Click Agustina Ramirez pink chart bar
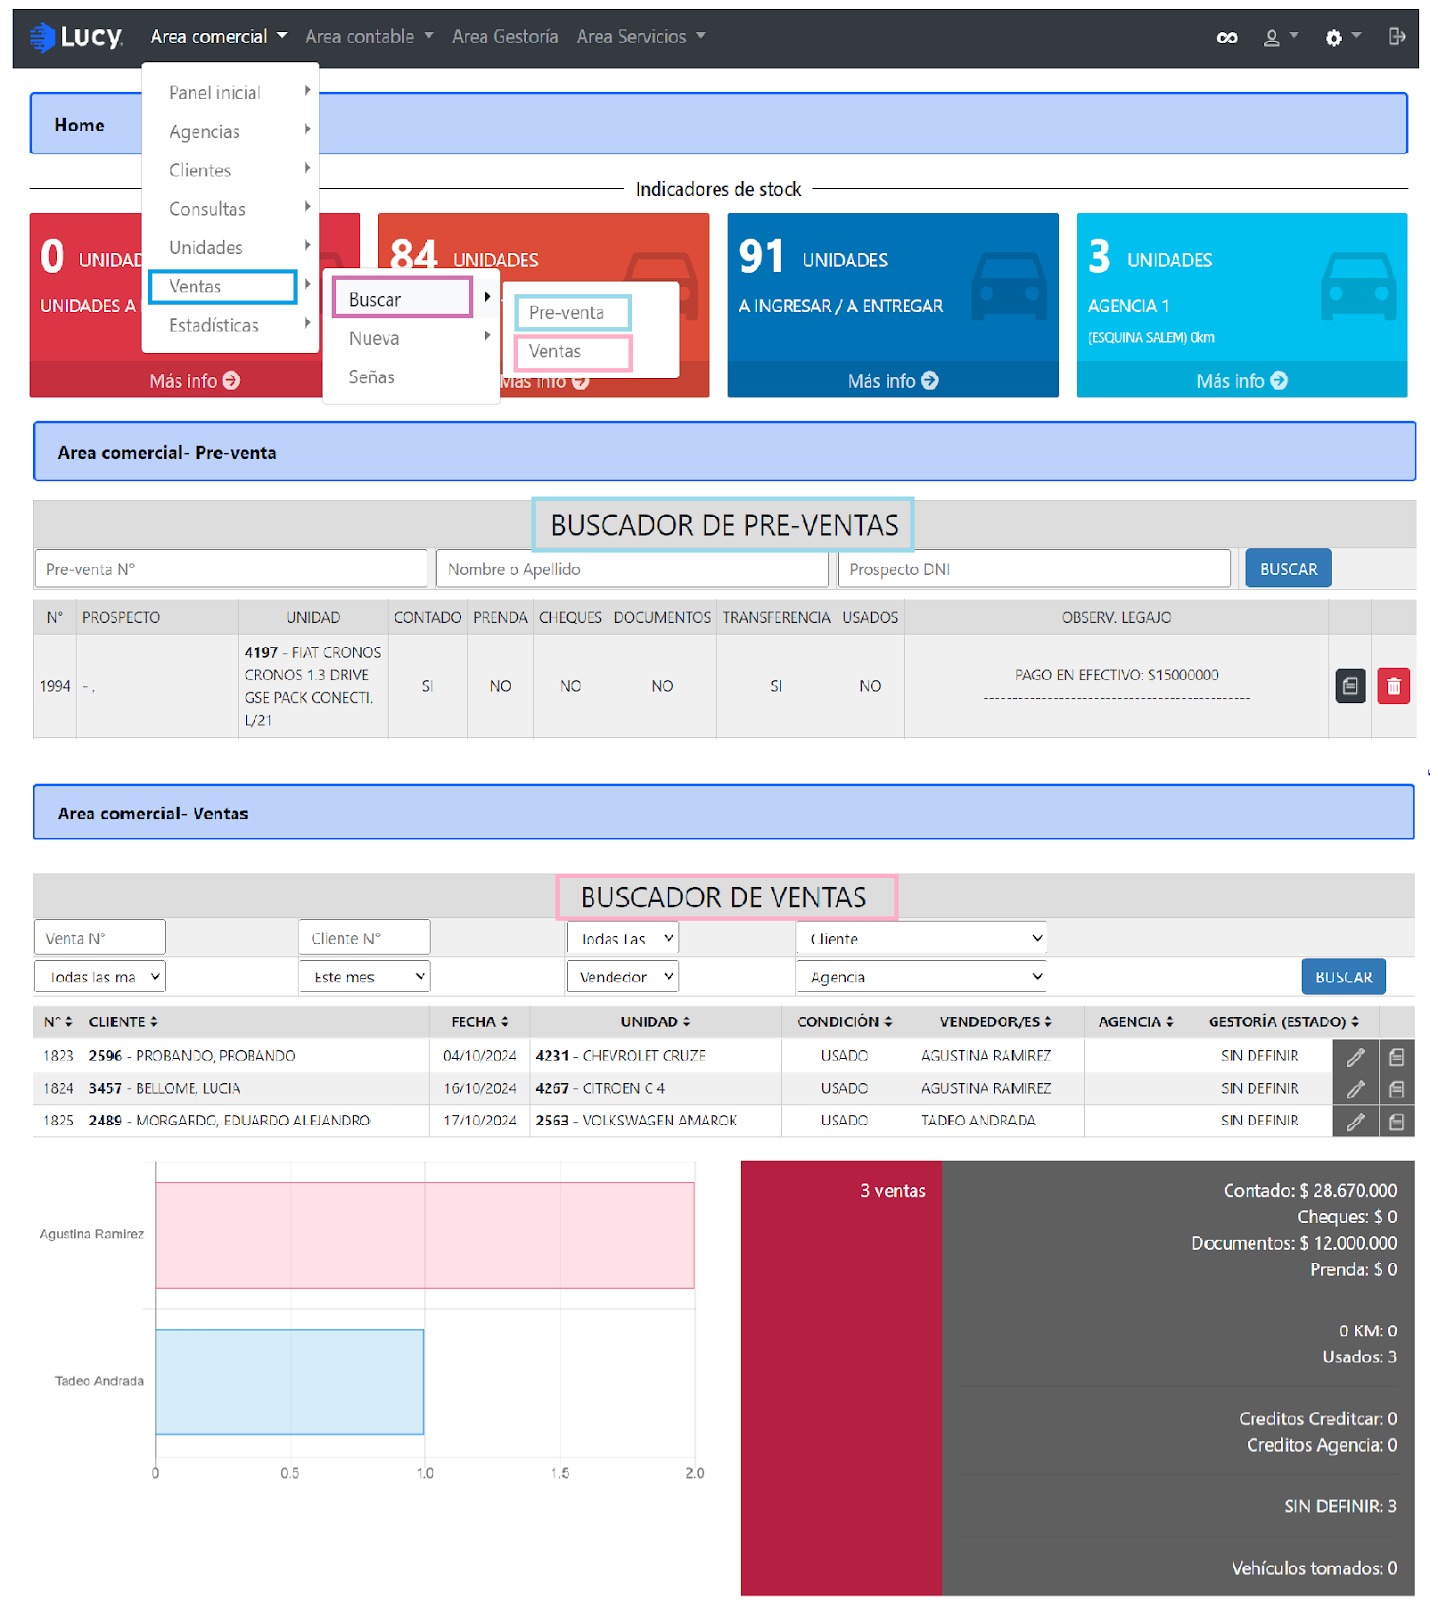Screen dimensions: 1438x1600 tap(425, 1236)
